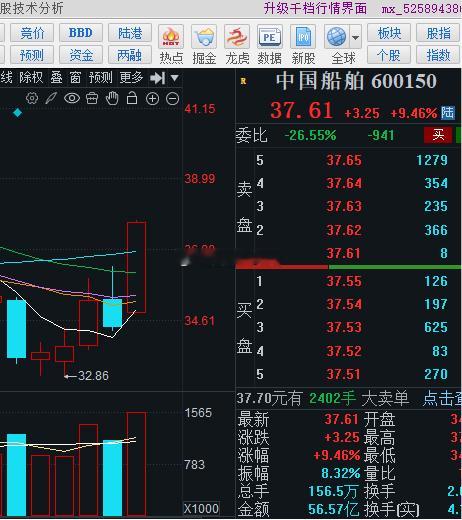Viewport: 462px width, 520px height.
Task: Select sell level 2 price 37.62
Action: pyautogui.click(x=344, y=230)
